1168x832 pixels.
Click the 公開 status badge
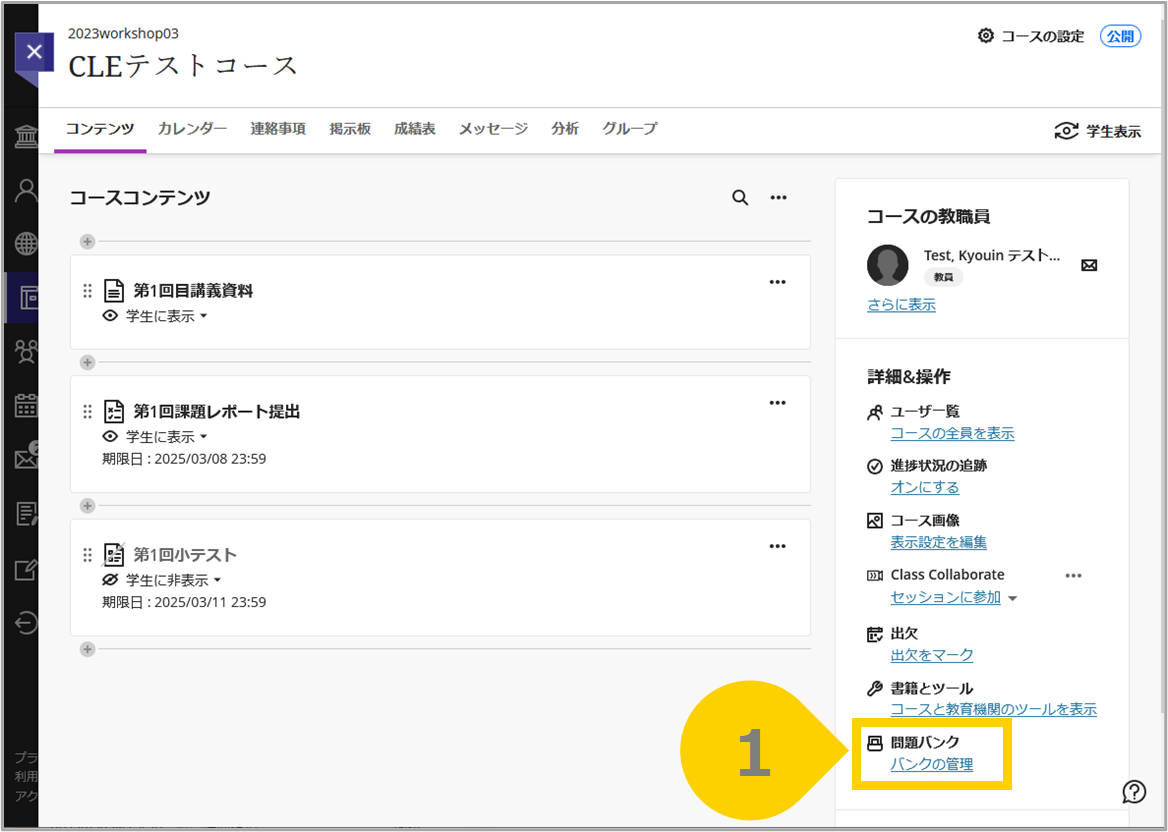[1120, 36]
